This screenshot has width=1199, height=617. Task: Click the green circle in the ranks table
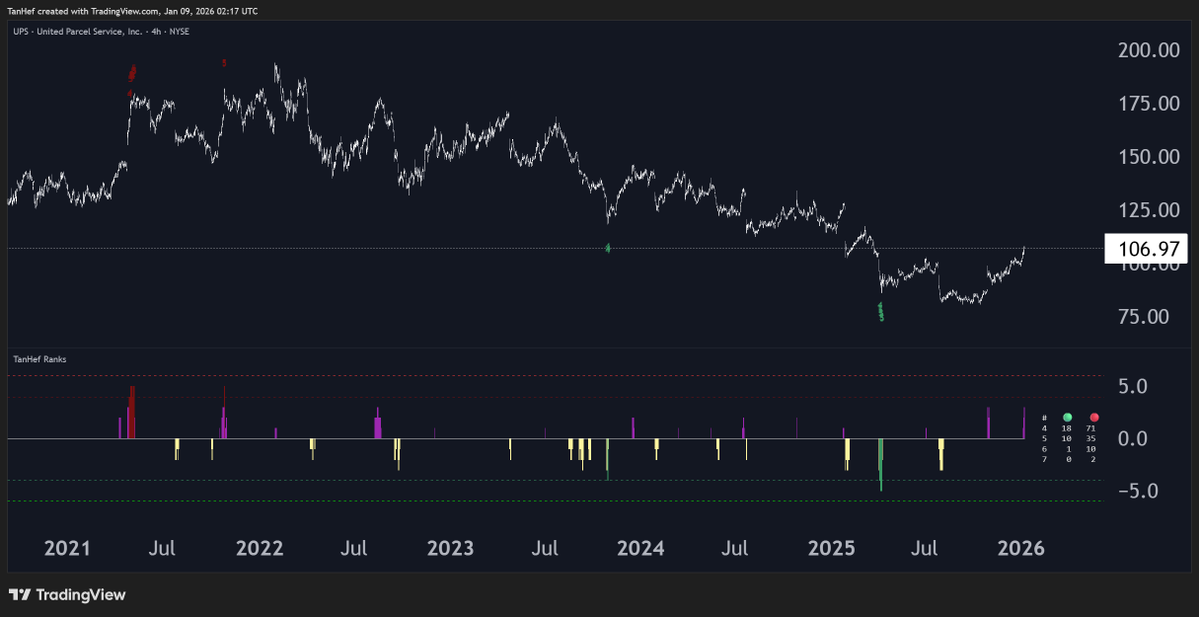point(1067,417)
